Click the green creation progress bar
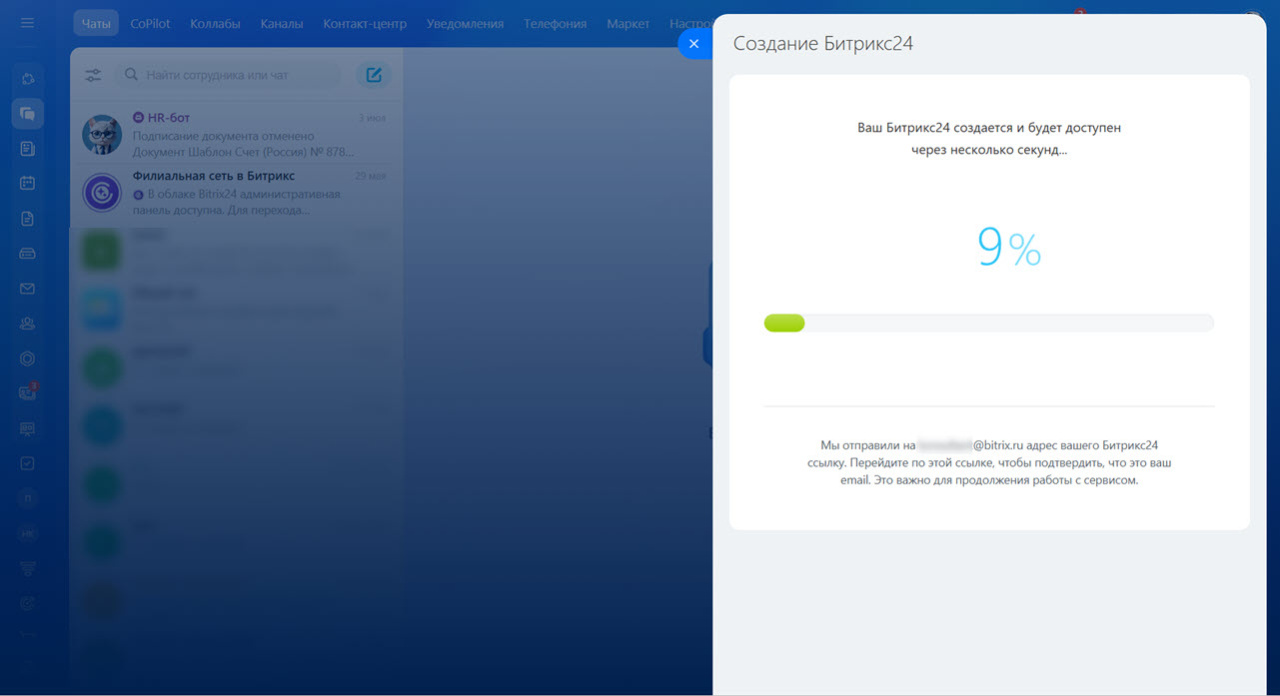The width and height of the screenshot is (1280, 696). 784,323
